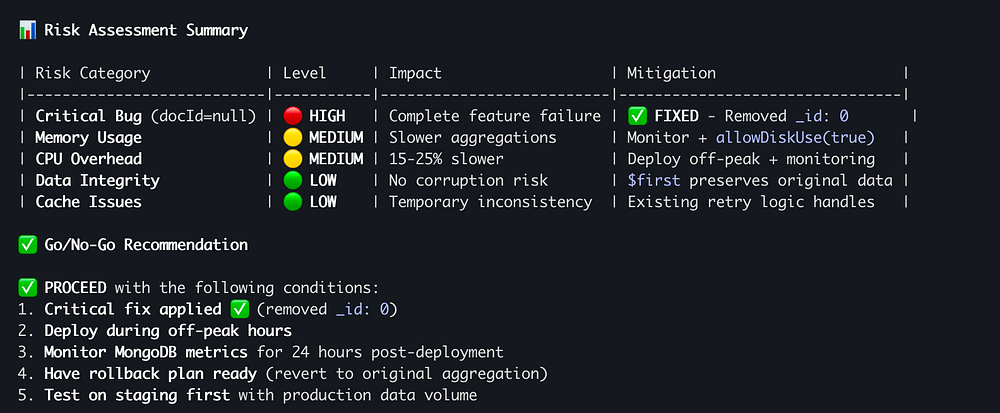Click the red circle next to HIGH

[293, 116]
